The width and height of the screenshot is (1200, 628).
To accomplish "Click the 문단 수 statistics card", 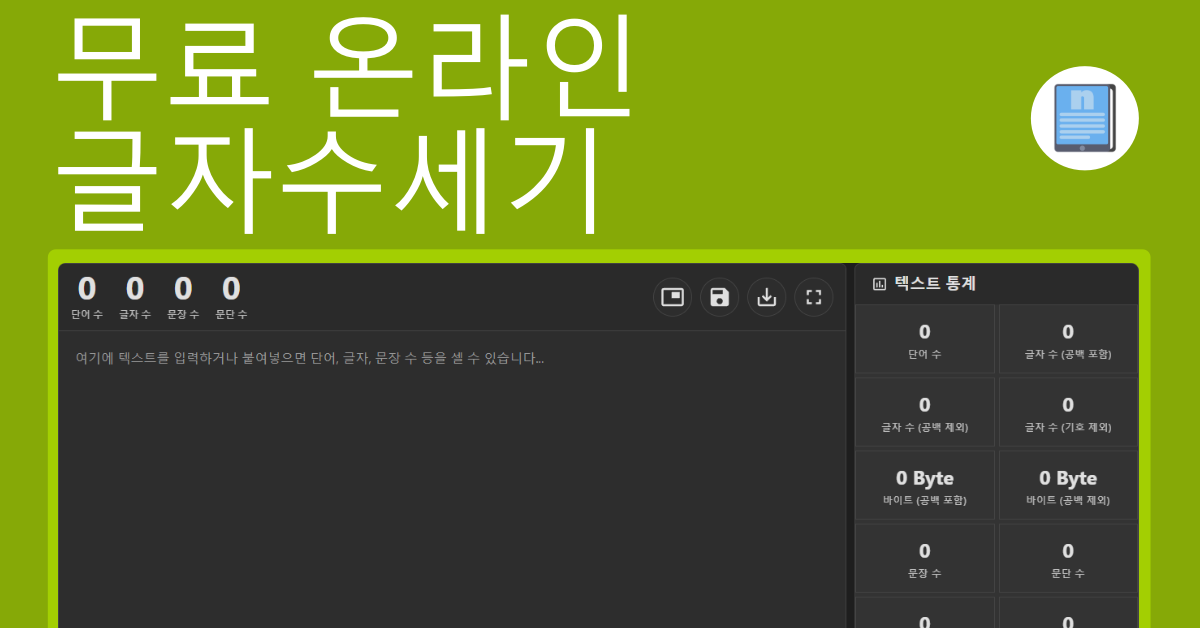I will point(1068,558).
